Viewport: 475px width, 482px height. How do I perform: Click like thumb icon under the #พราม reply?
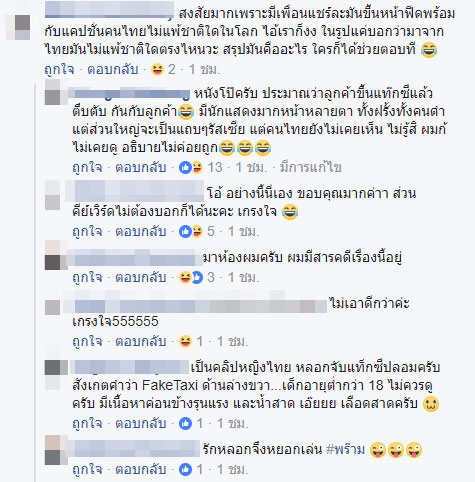point(185,469)
